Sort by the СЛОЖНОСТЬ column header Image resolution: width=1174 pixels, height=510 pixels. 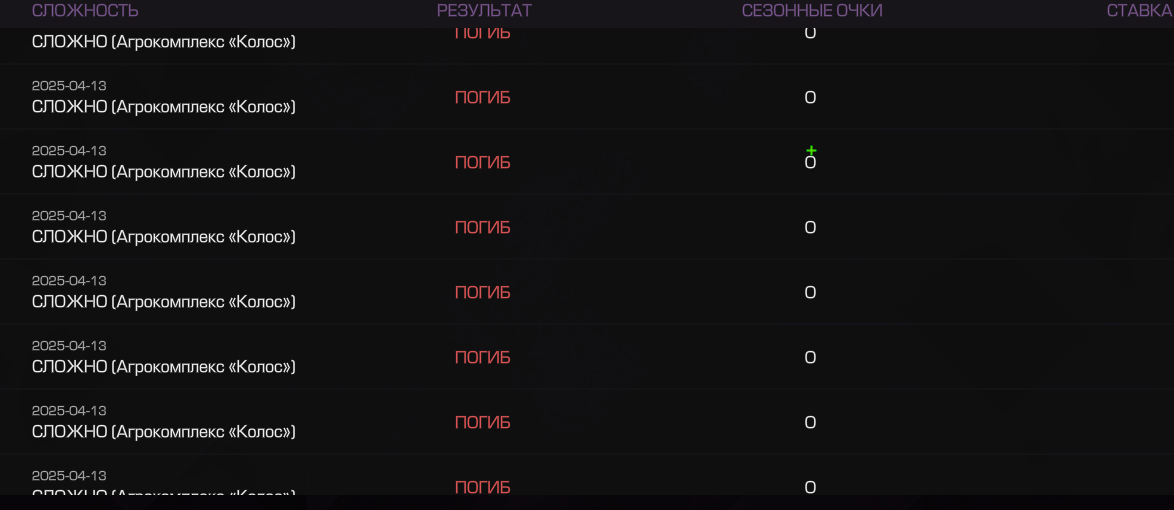pos(85,10)
